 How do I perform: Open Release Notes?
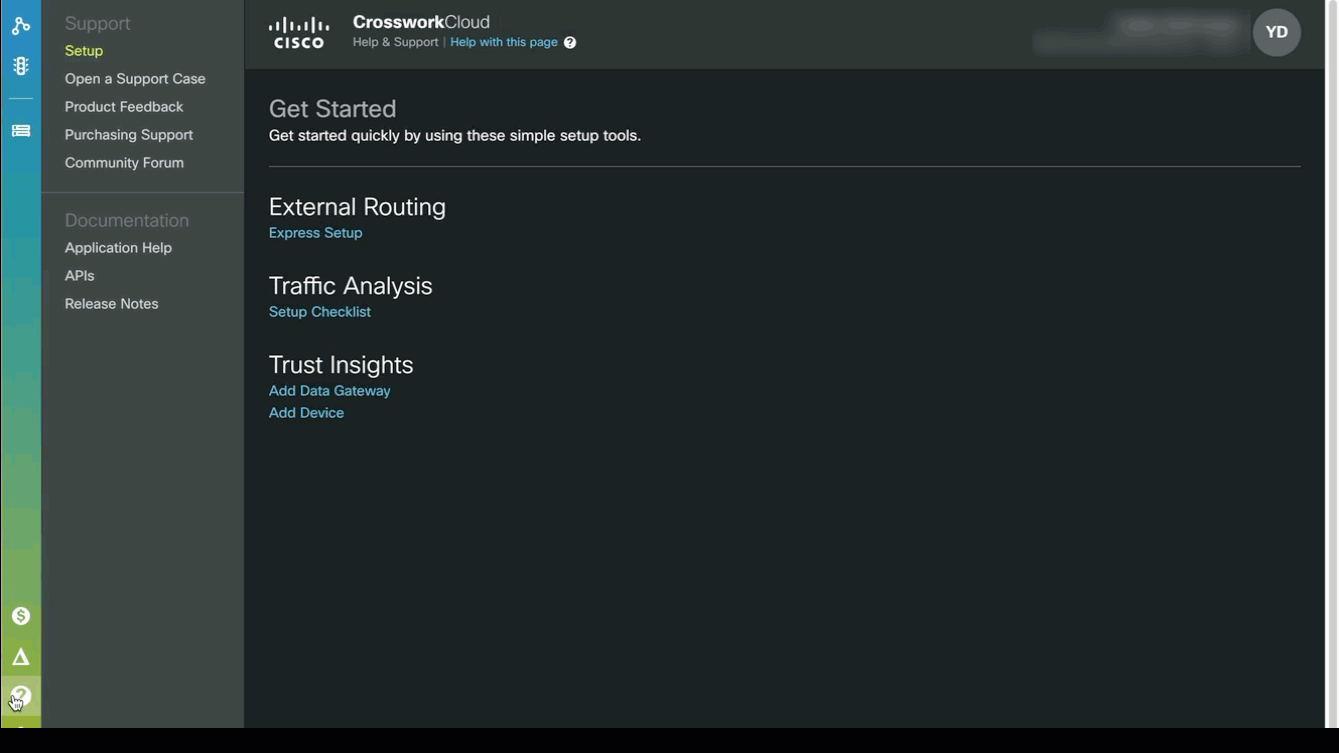click(112, 304)
